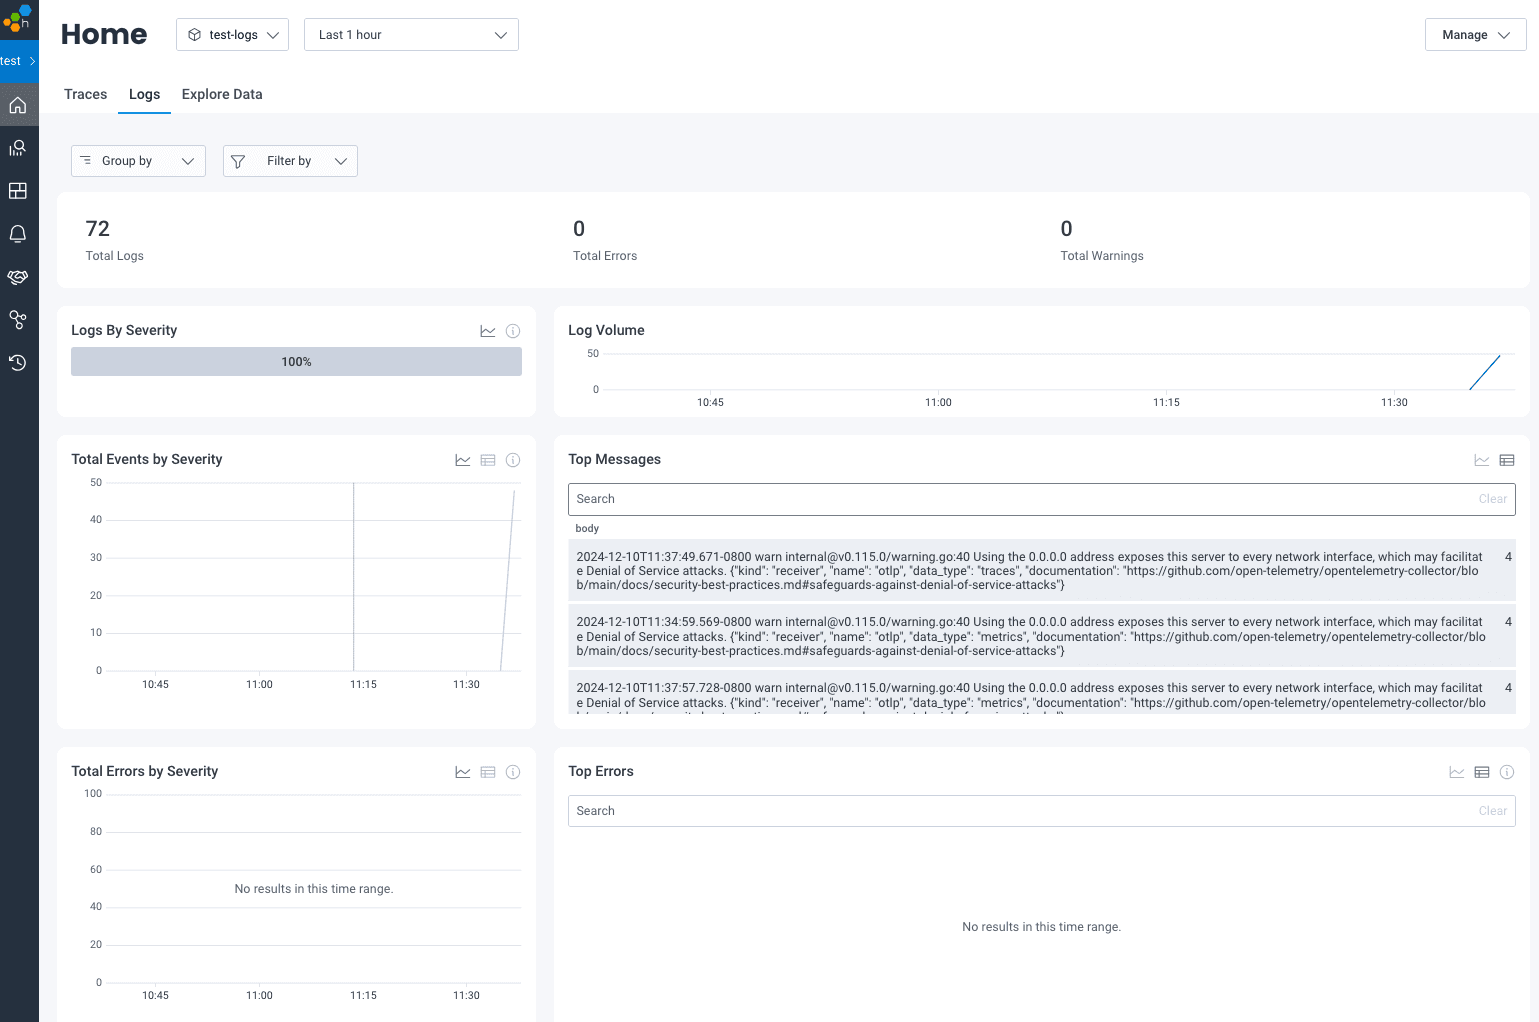Switch to the Explore Data tab

tap(222, 94)
